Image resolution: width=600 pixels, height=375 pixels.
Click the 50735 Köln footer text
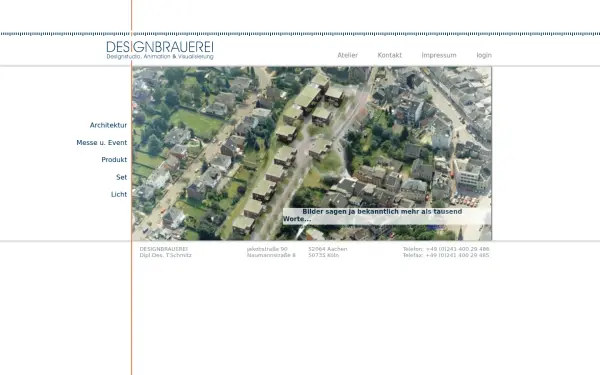point(323,255)
